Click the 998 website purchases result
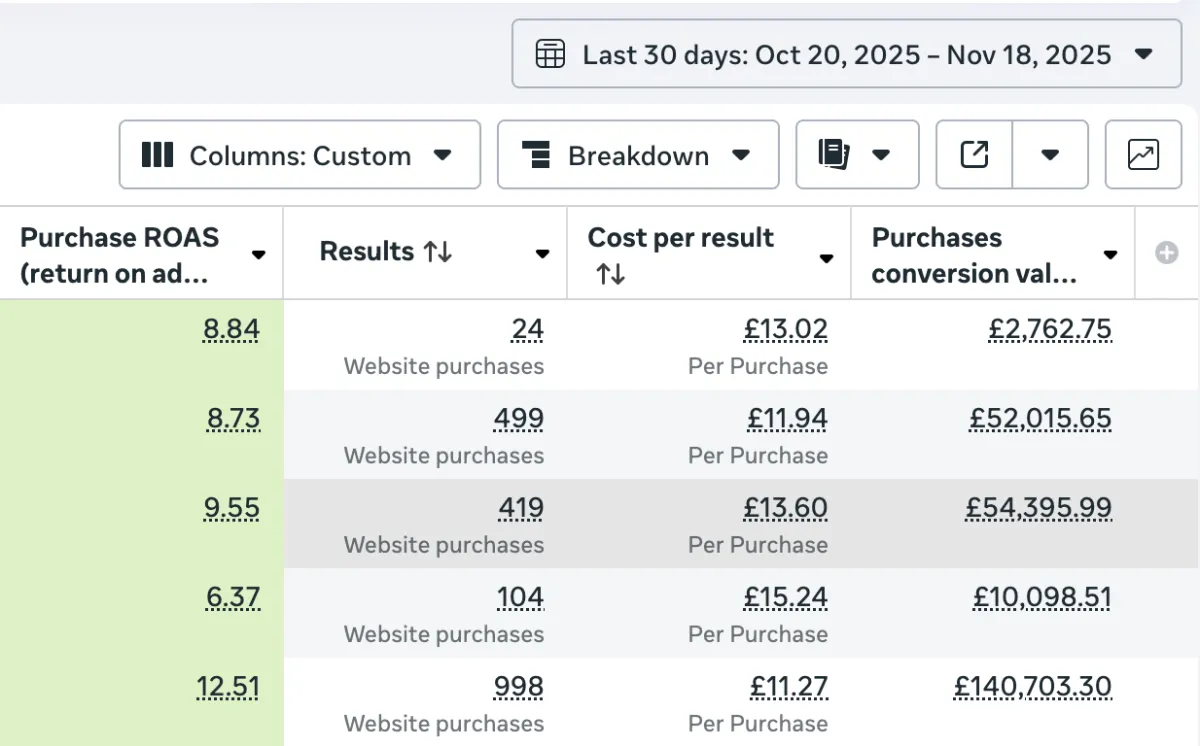Viewport: 1200px width, 746px height. (519, 688)
